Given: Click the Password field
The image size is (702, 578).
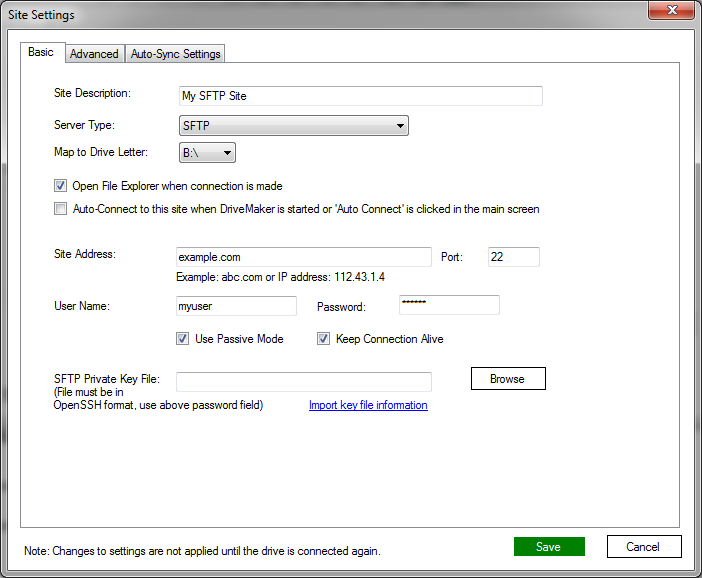Looking at the screenshot, I should coord(448,305).
